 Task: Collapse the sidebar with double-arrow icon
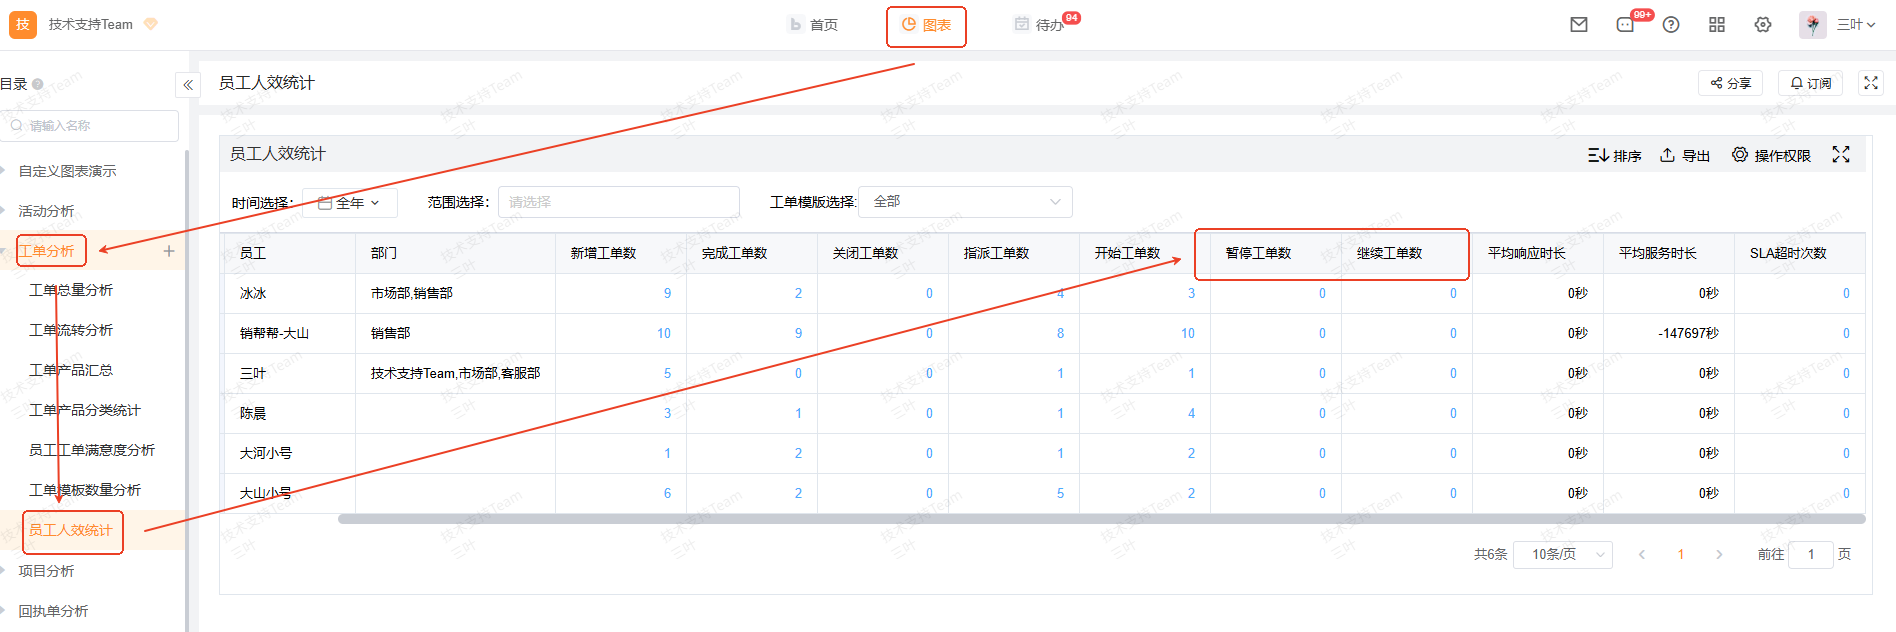(188, 85)
